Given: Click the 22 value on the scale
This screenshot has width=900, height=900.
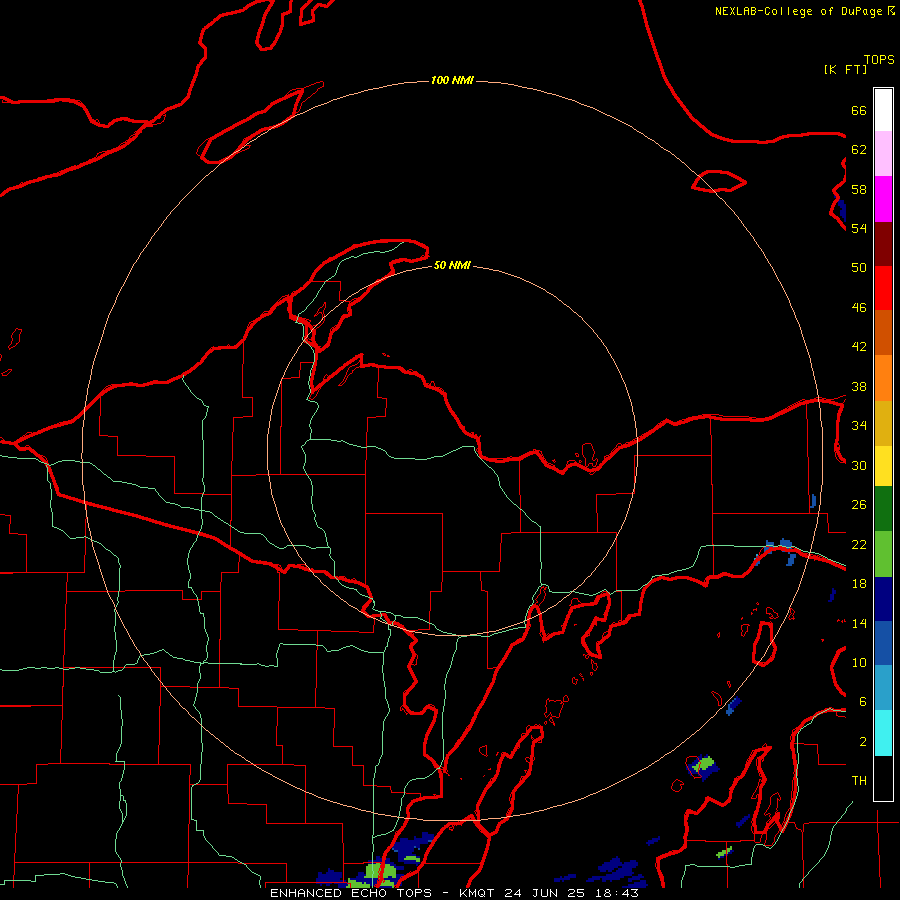Looking at the screenshot, I should 859,545.
